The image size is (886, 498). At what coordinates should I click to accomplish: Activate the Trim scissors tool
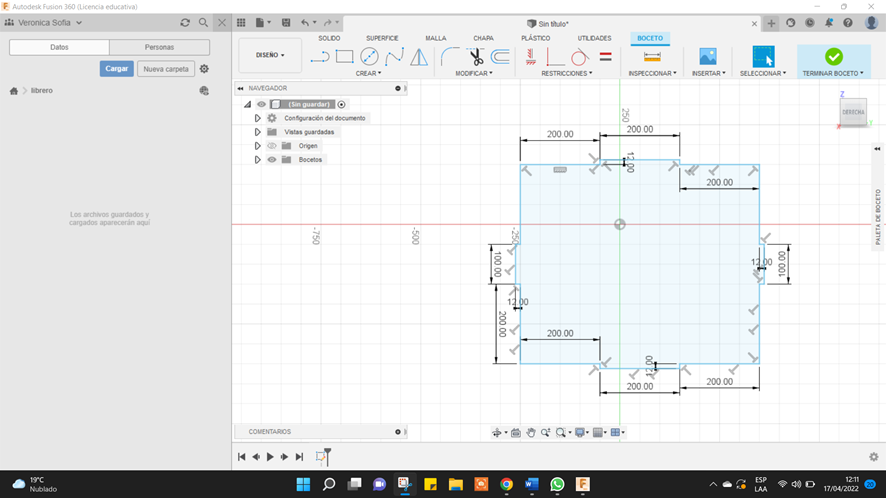(476, 57)
